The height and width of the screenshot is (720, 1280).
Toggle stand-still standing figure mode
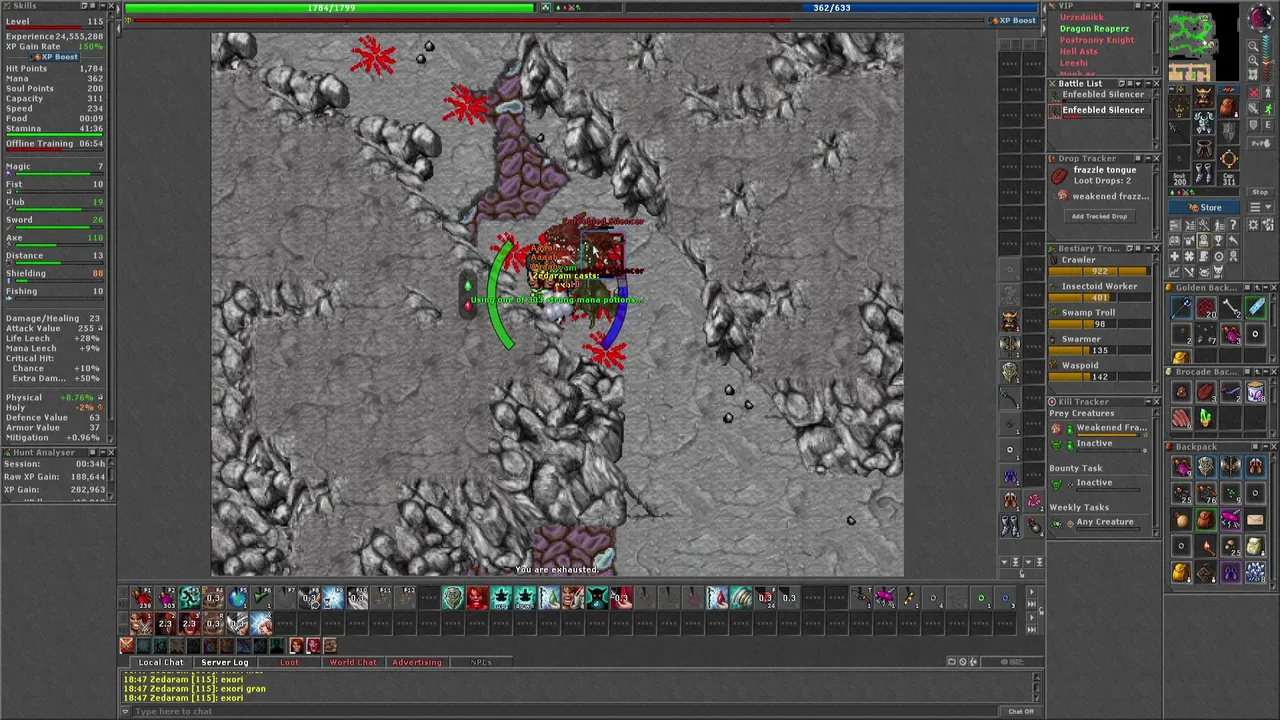point(1267,93)
